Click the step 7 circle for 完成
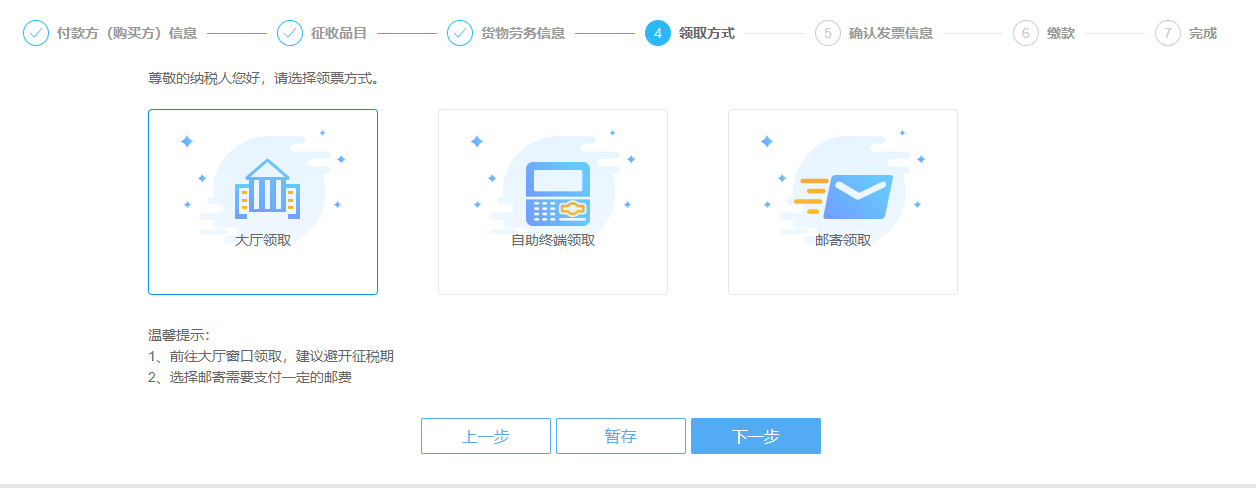The width and height of the screenshot is (1256, 488). [1168, 33]
